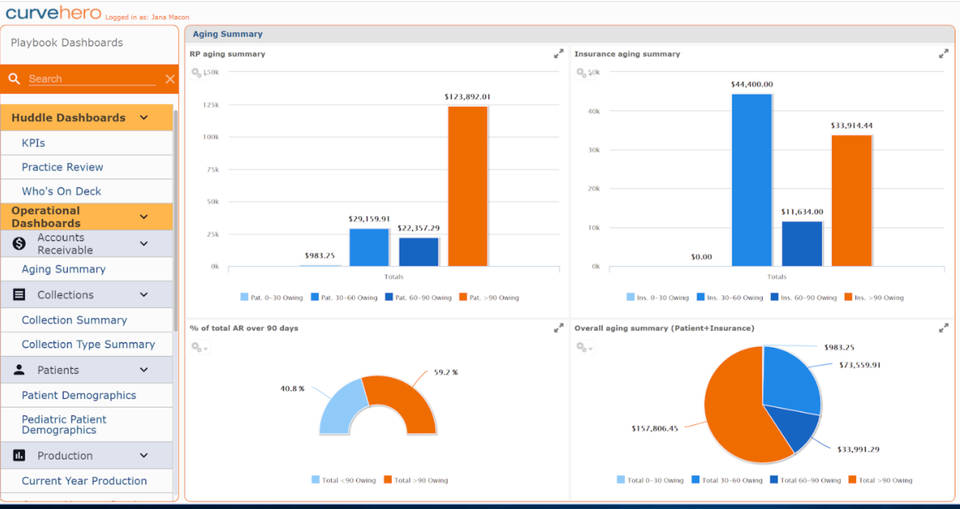
Task: Expand the RP aging summary chart fullscreen
Action: 559,54
